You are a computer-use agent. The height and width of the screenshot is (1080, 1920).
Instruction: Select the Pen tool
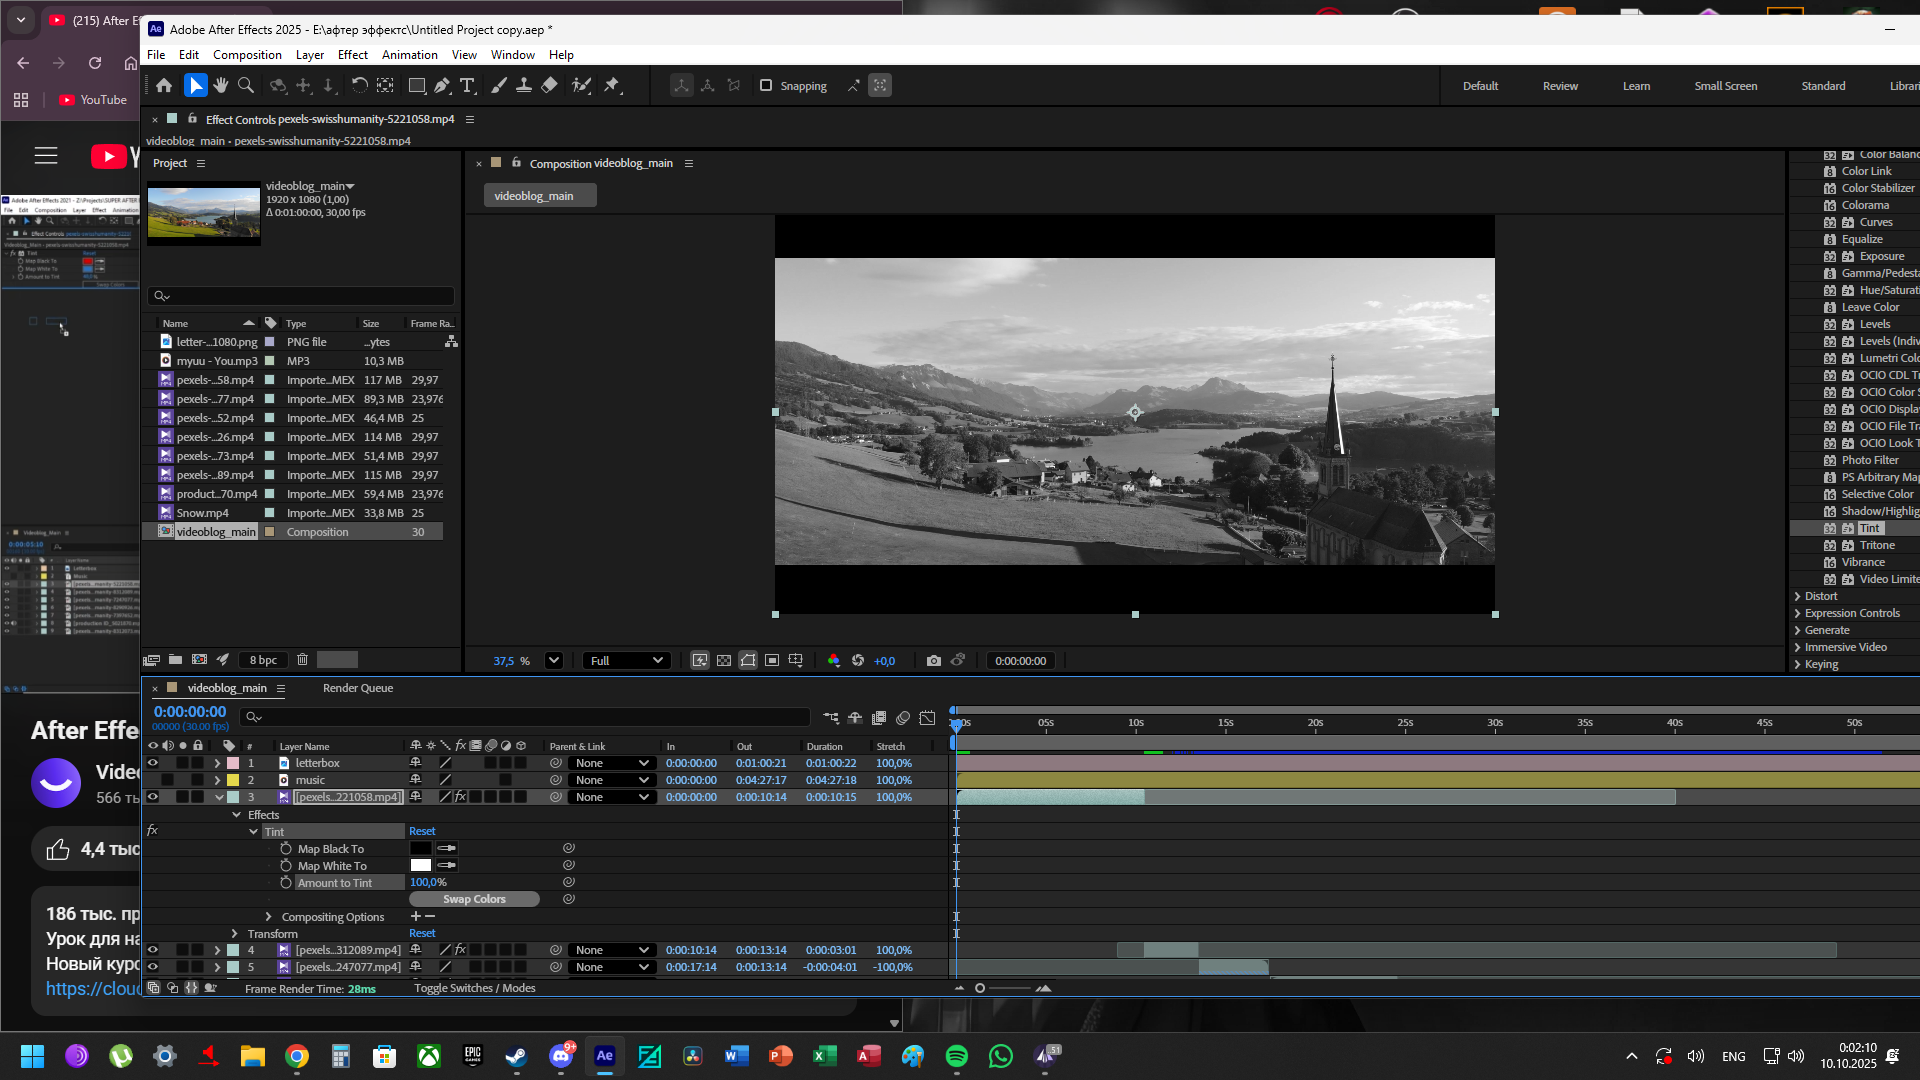(442, 86)
